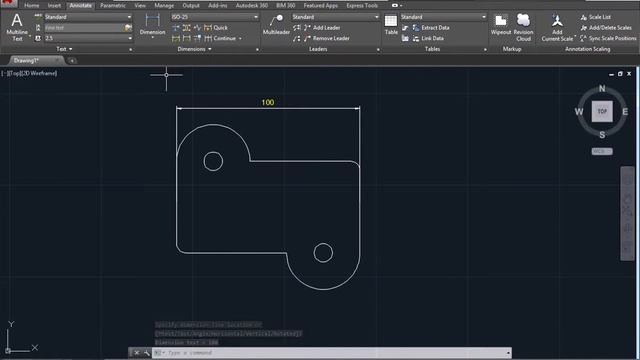
Task: Click the TOP face of ViewCube
Action: click(x=602, y=111)
